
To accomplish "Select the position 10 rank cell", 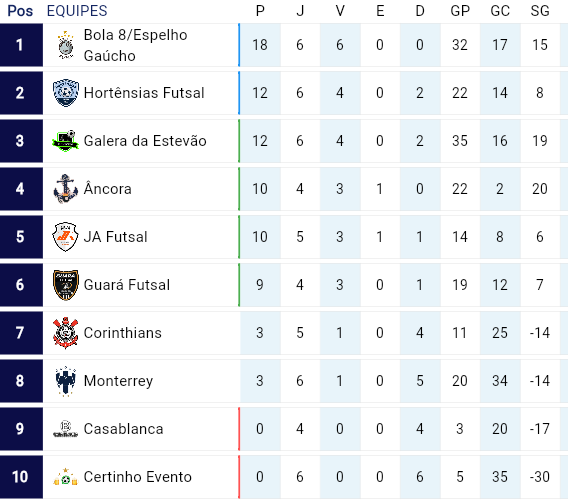I will click(x=21, y=477).
